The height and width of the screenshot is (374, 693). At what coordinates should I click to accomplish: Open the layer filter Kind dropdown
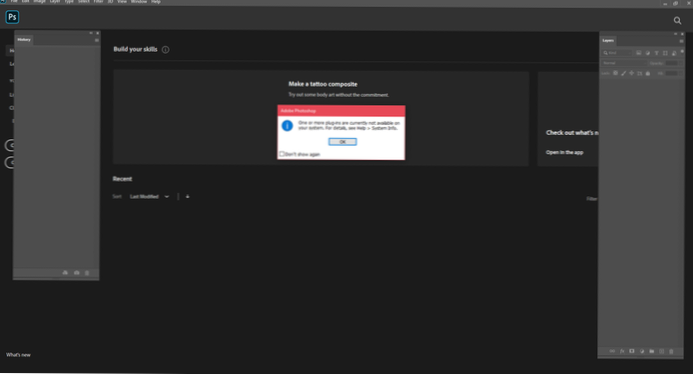click(617, 53)
